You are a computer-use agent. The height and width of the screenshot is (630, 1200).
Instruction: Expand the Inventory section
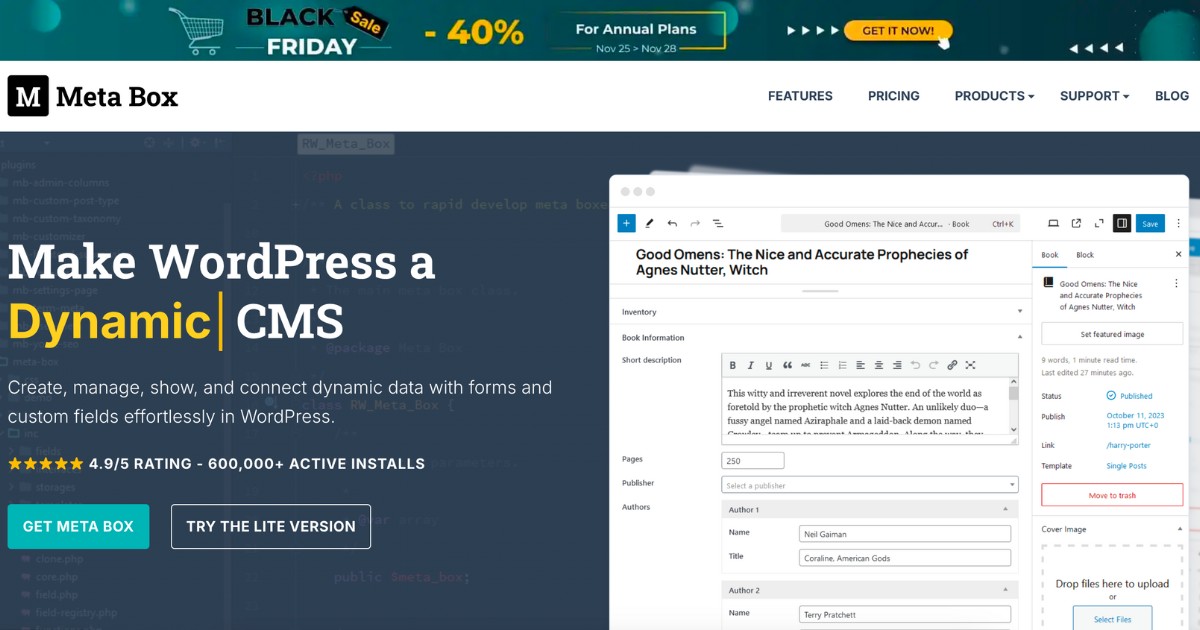[819, 312]
